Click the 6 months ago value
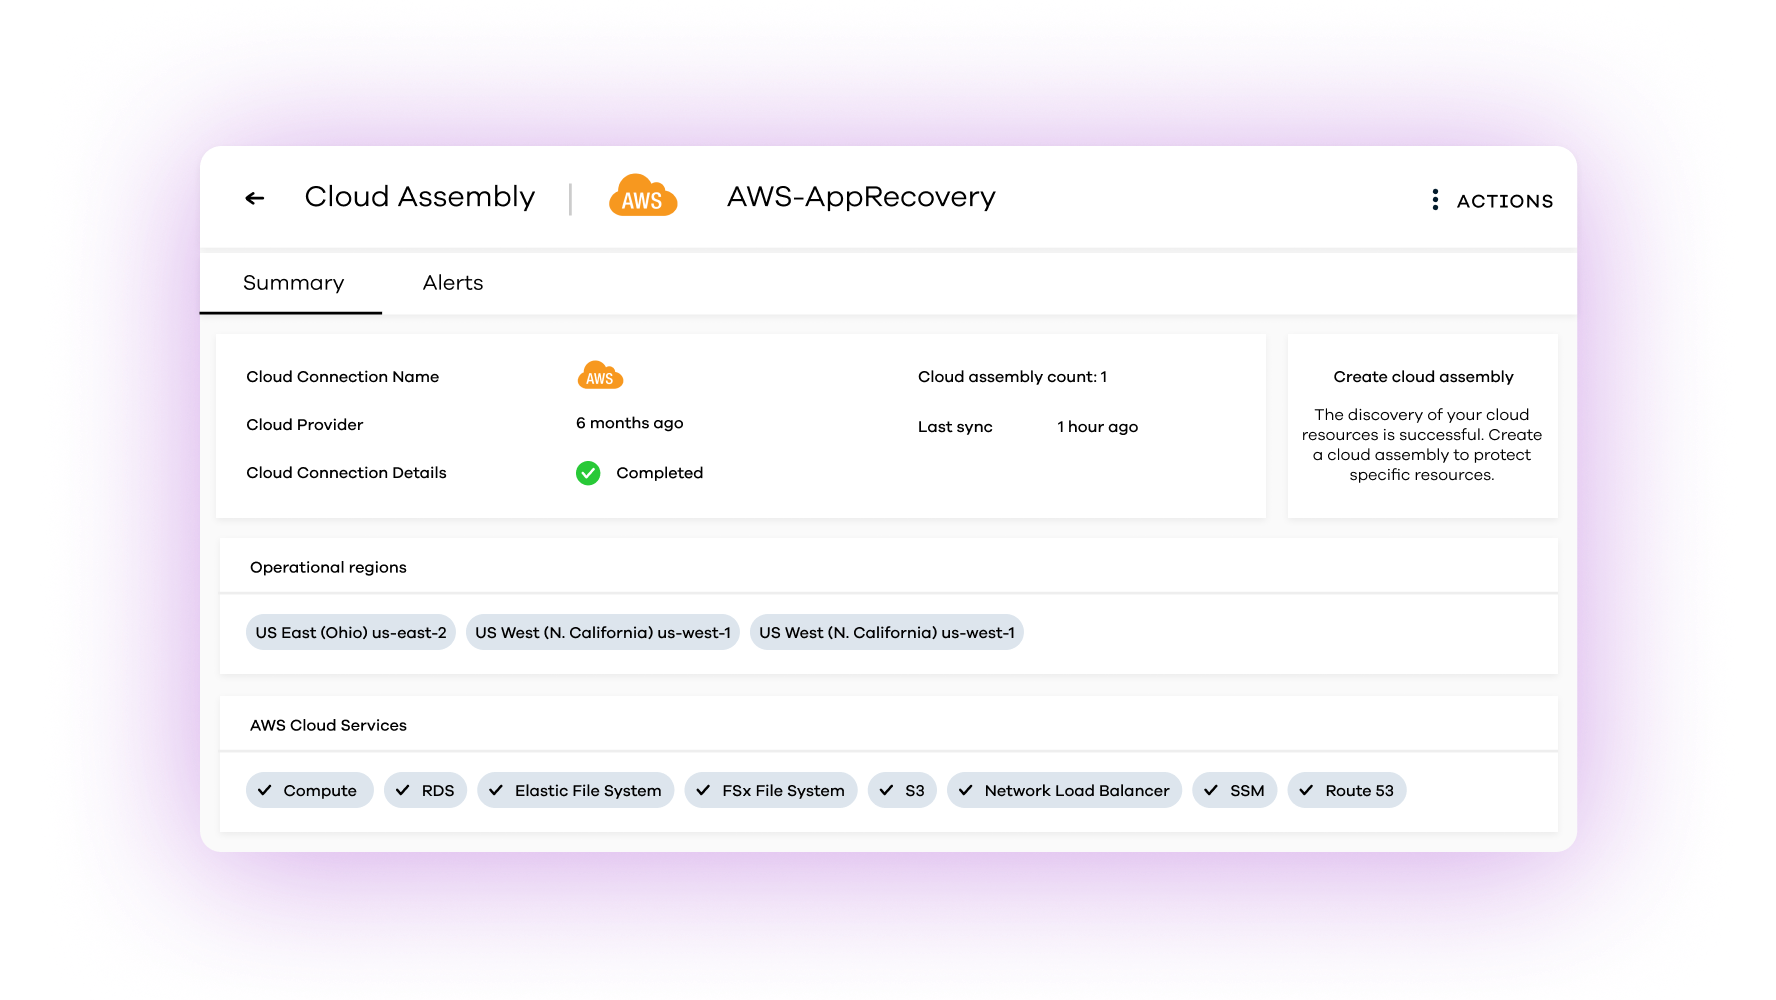This screenshot has width=1776, height=1000. click(x=630, y=423)
